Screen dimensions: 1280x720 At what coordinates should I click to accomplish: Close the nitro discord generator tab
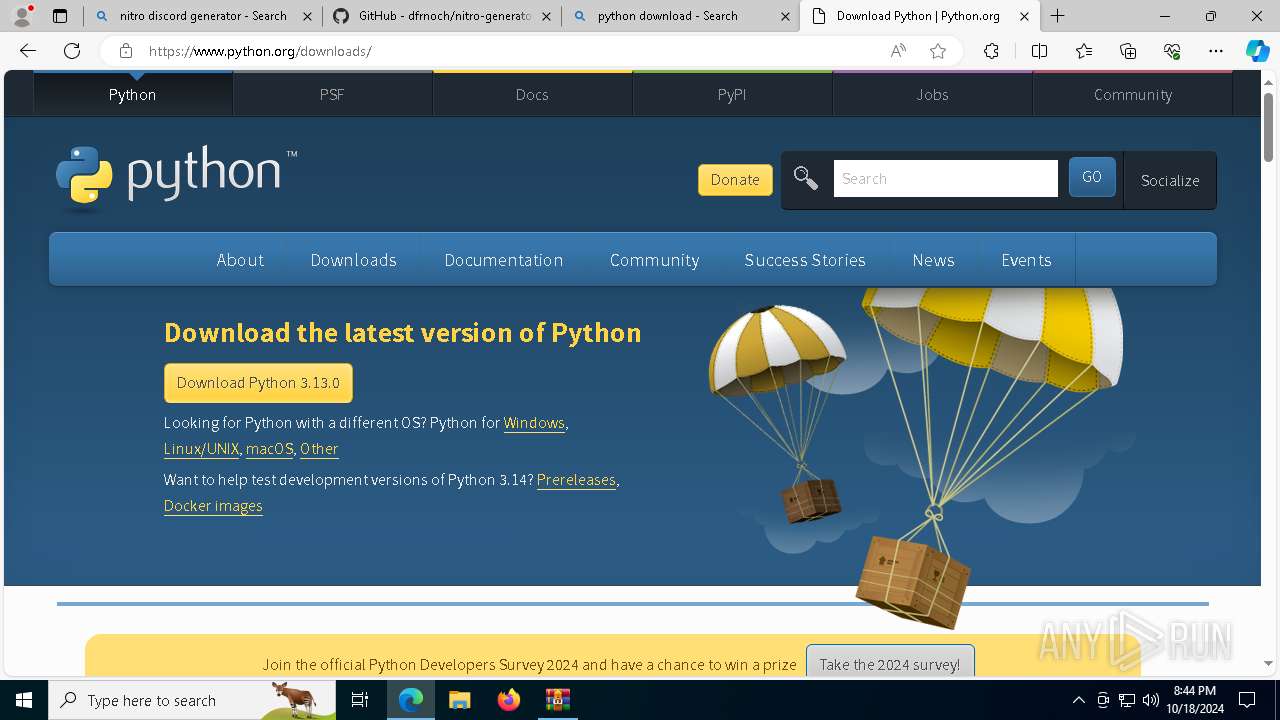[x=306, y=16]
